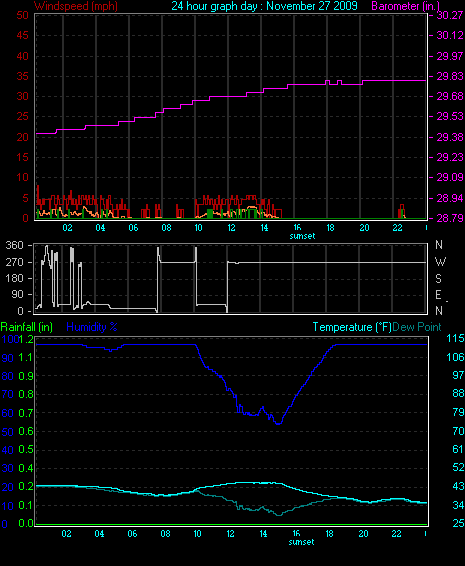Click hour 12 tick on top graph
This screenshot has height=566, width=465.
click(231, 228)
